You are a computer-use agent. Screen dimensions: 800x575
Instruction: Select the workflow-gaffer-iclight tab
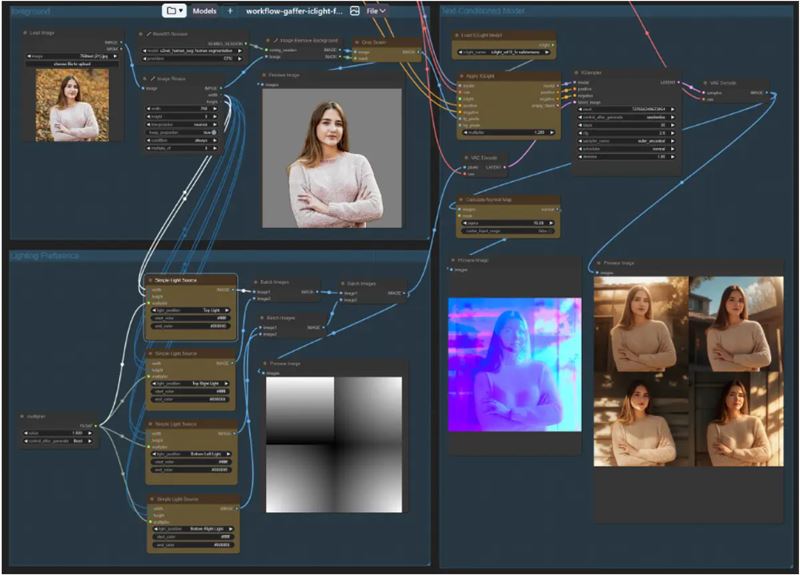click(x=294, y=11)
